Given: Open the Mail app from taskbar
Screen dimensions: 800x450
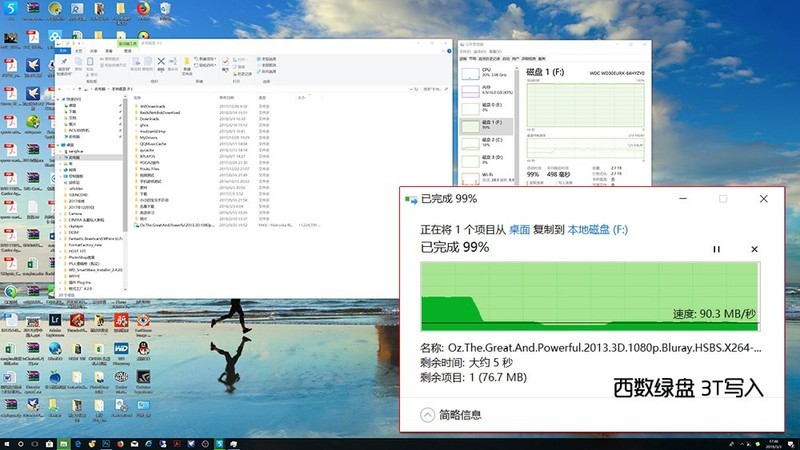Looking at the screenshot, I should pyautogui.click(x=134, y=444).
